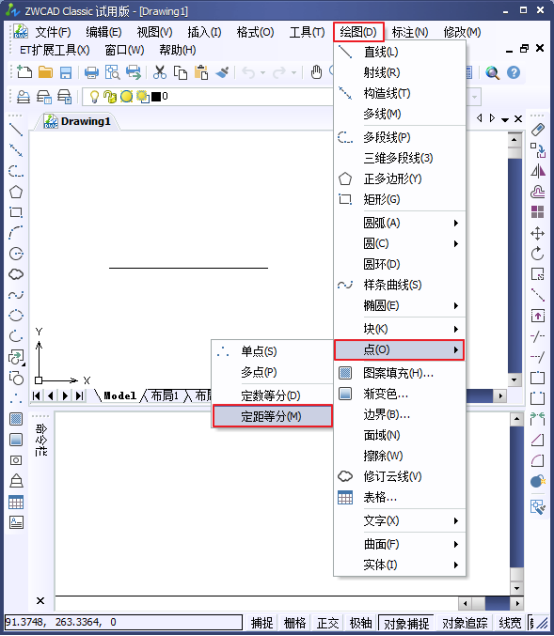Viewport: 554px width, 636px height.
Task: Toggle 线宽 lineweight display
Action: [510, 622]
